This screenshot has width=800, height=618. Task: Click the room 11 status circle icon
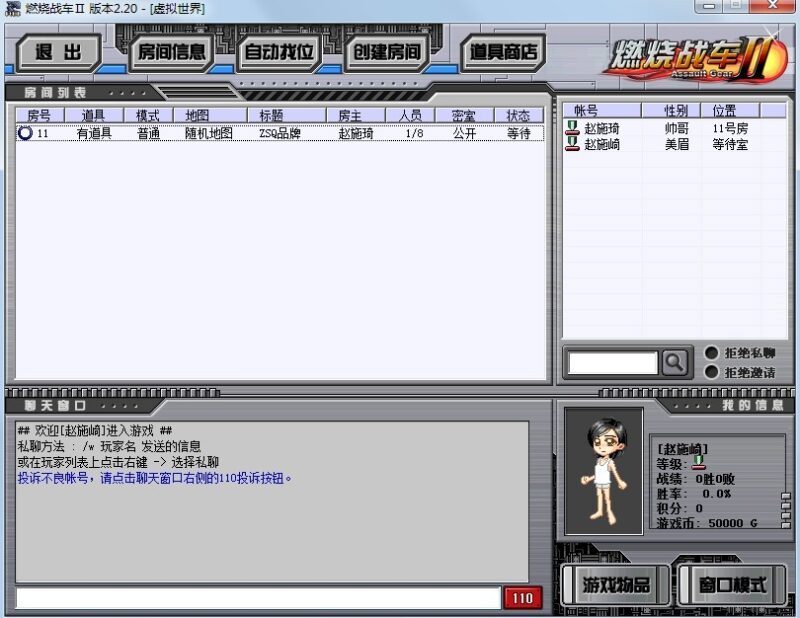pos(25,133)
